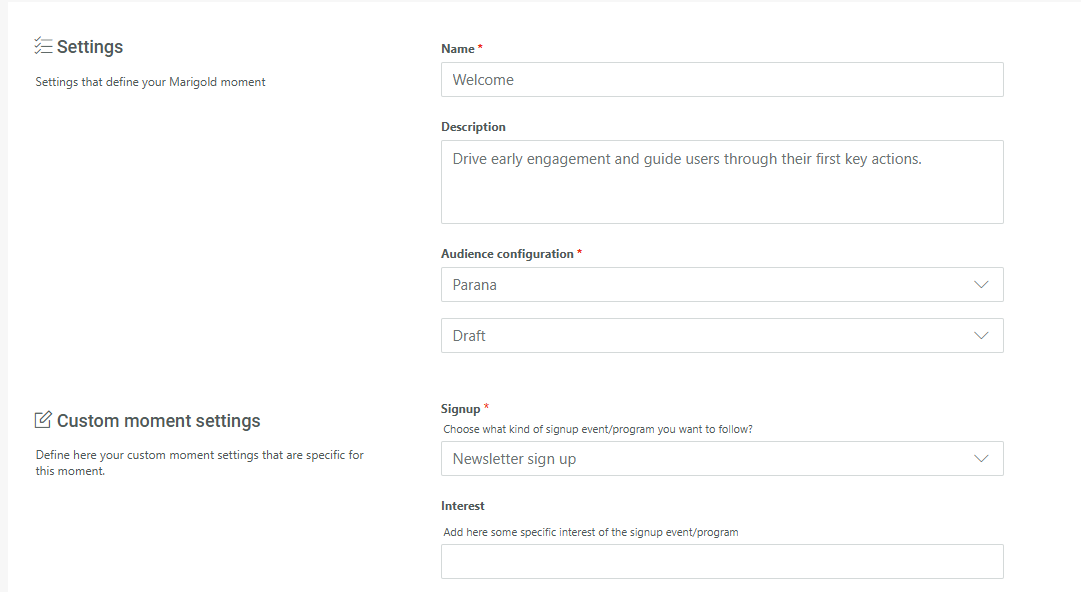
Task: Click the Name field label
Action: [x=458, y=49]
